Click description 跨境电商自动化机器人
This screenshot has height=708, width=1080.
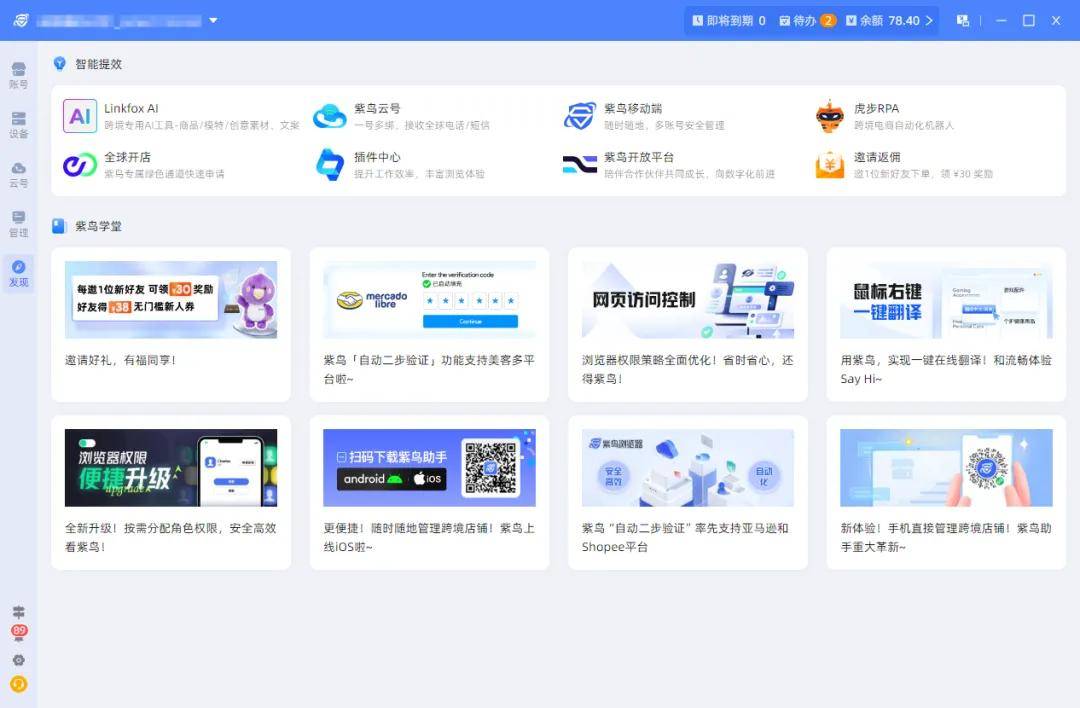click(904, 125)
